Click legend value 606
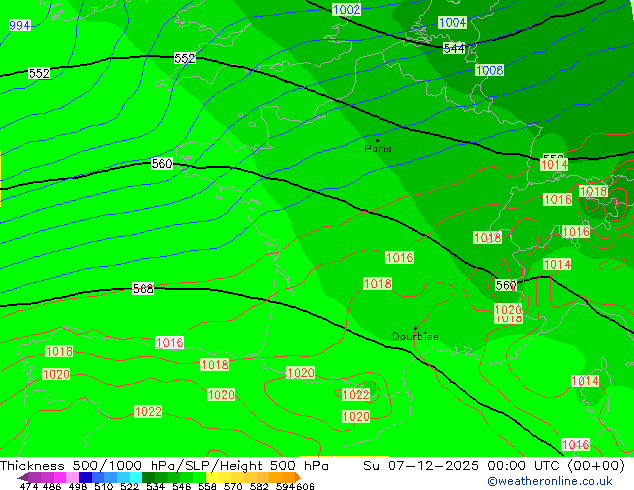 [305, 486]
